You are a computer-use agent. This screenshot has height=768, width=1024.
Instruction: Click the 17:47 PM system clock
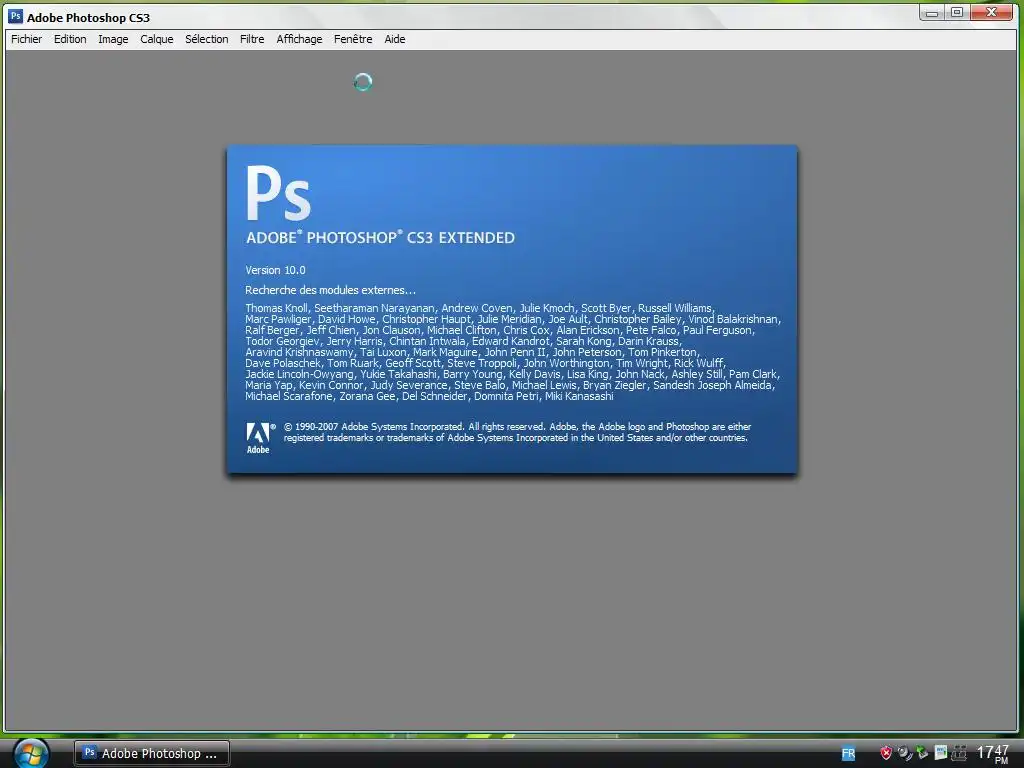pos(993,754)
